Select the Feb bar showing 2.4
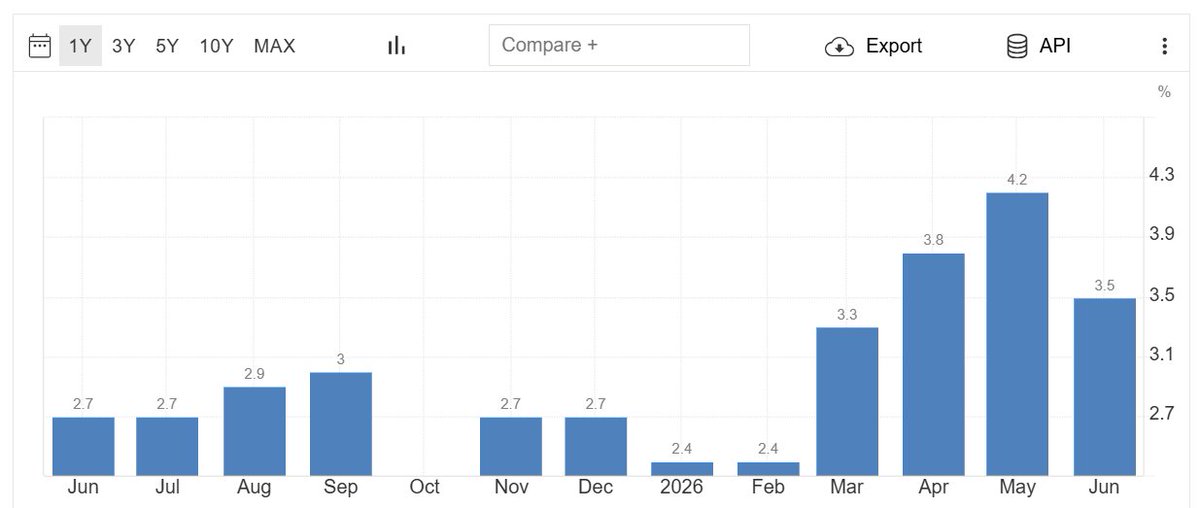The height and width of the screenshot is (508, 1200). point(768,469)
